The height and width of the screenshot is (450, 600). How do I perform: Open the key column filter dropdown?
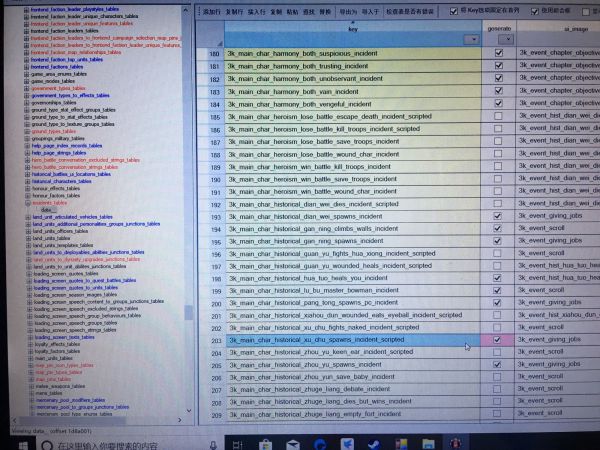coord(471,40)
